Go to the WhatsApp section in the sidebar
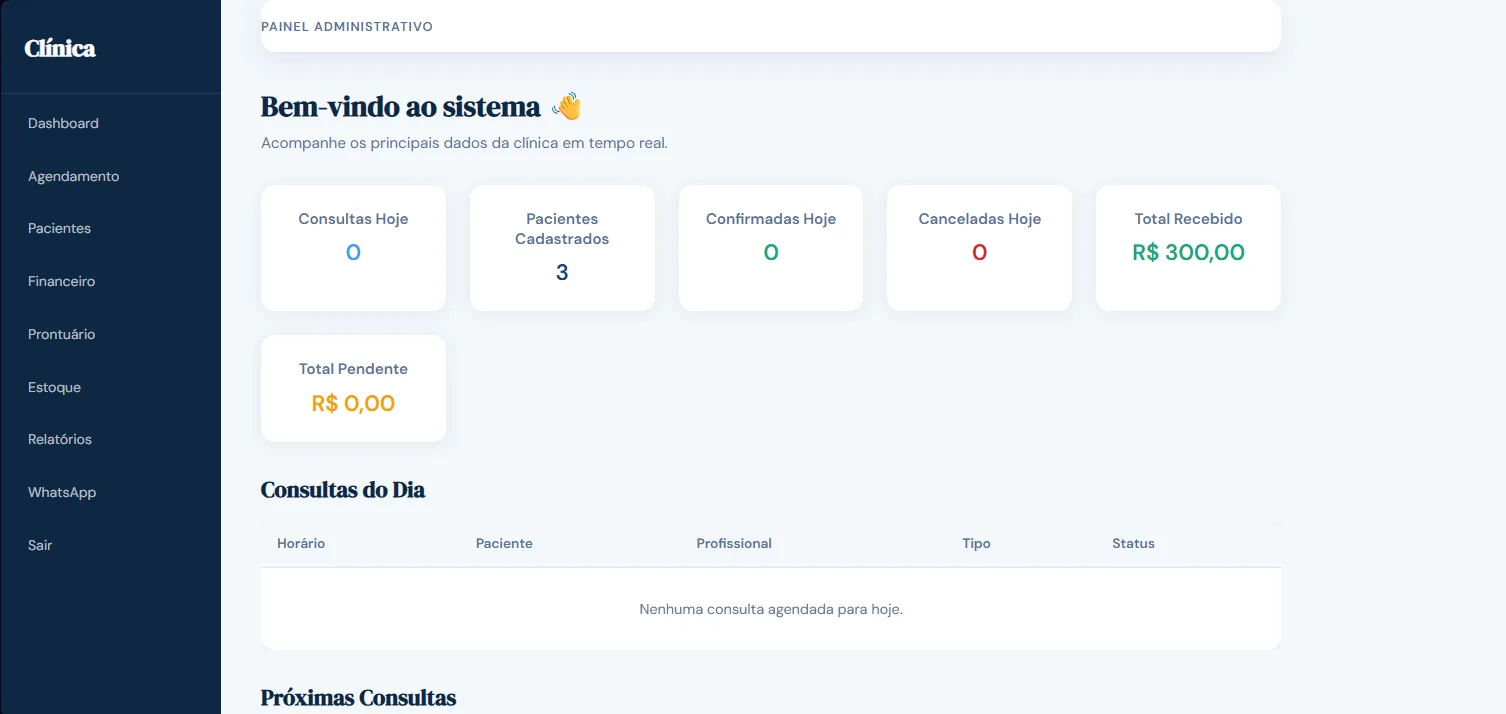The width and height of the screenshot is (1506, 714). (x=62, y=492)
